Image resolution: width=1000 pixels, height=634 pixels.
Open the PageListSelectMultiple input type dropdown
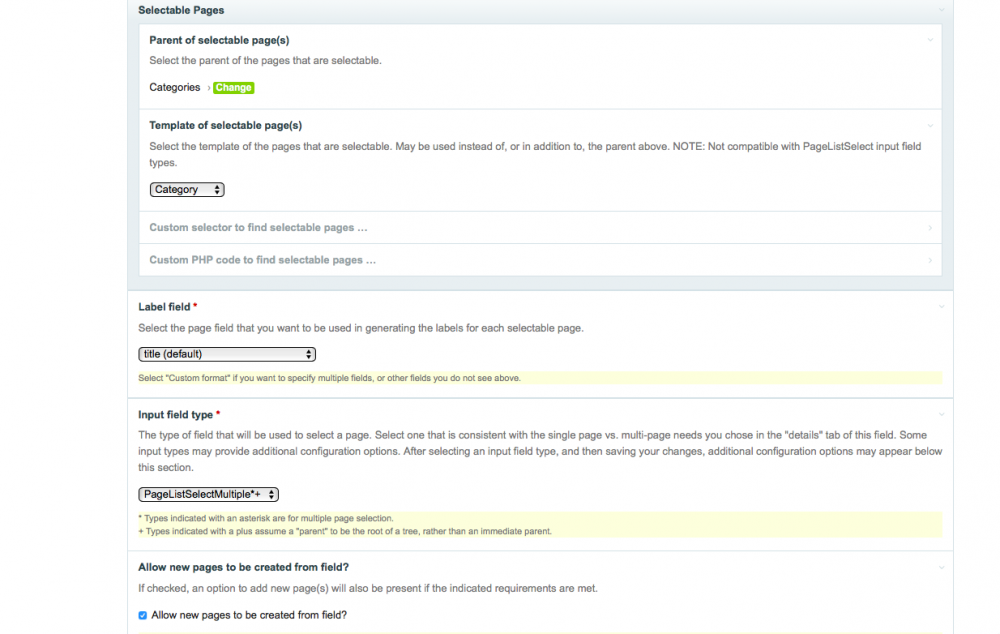pos(208,494)
